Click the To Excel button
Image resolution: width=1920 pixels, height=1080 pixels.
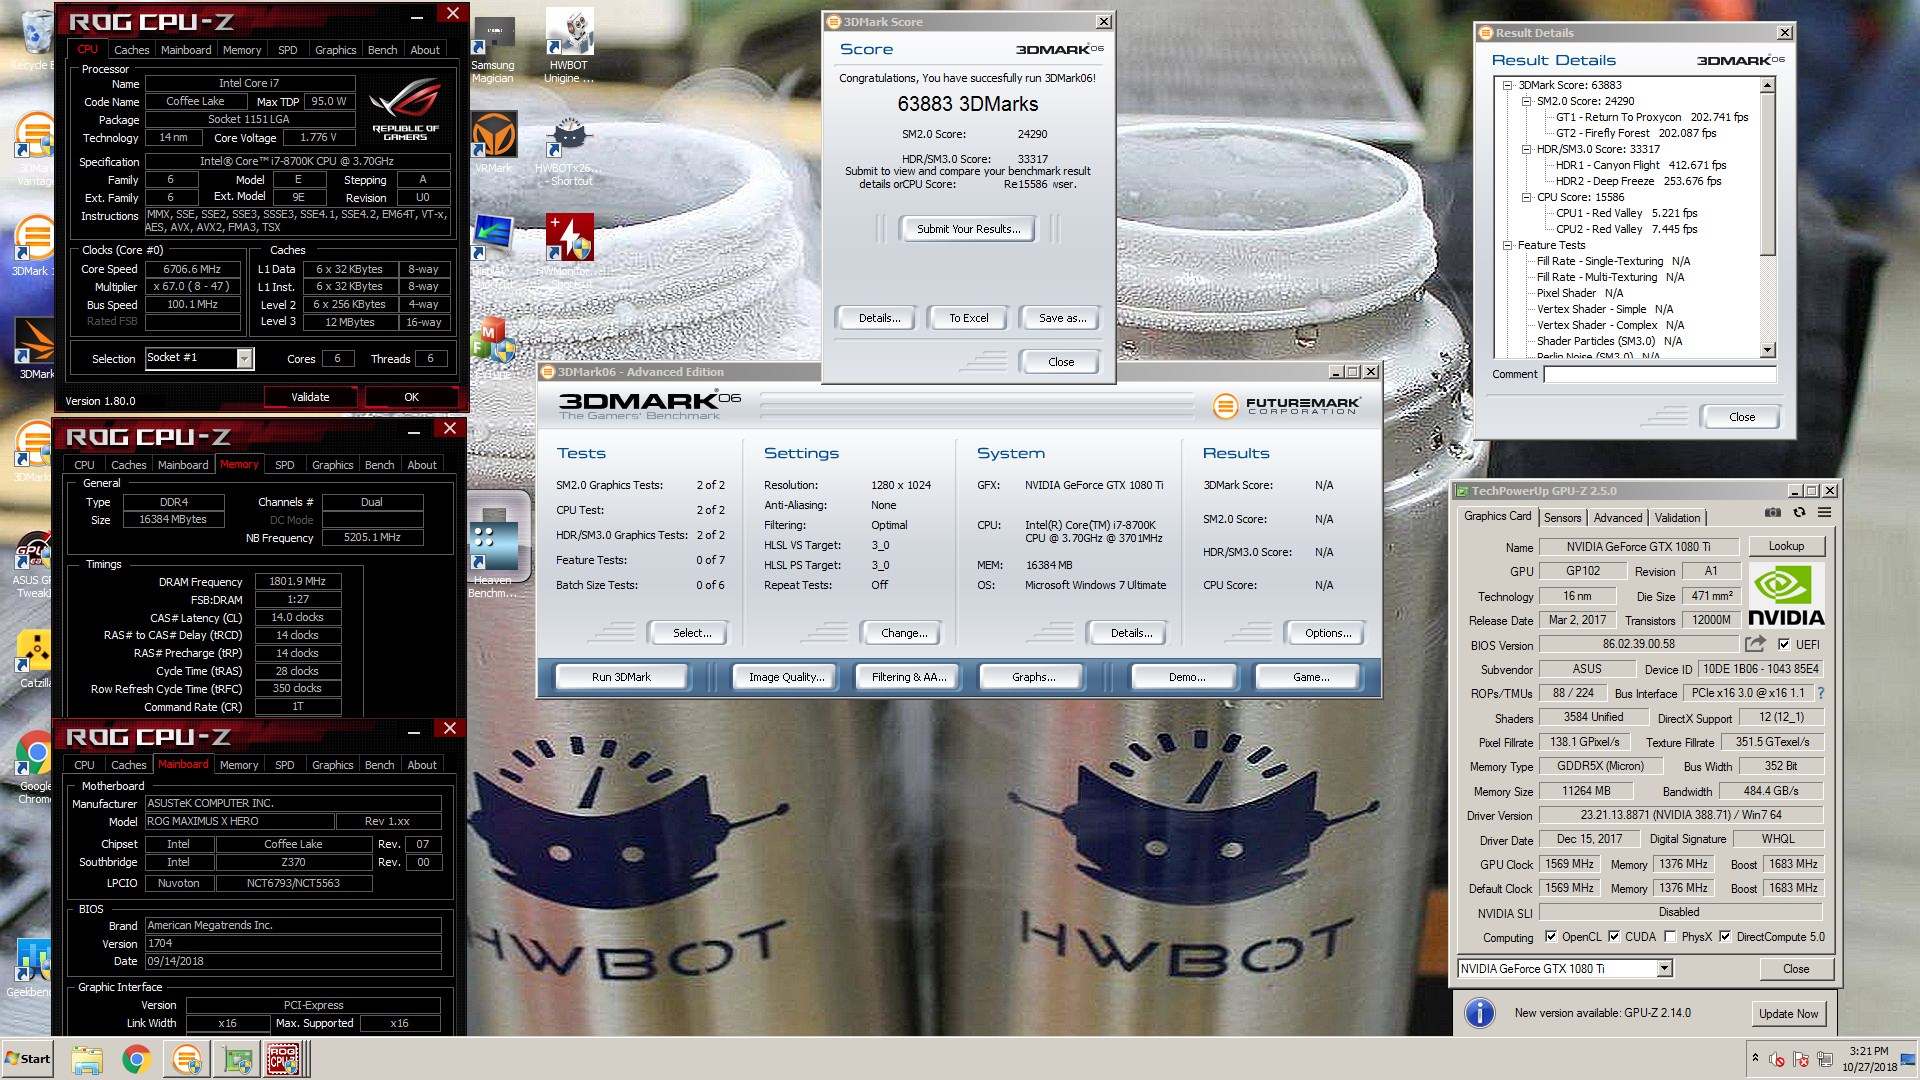tap(969, 318)
